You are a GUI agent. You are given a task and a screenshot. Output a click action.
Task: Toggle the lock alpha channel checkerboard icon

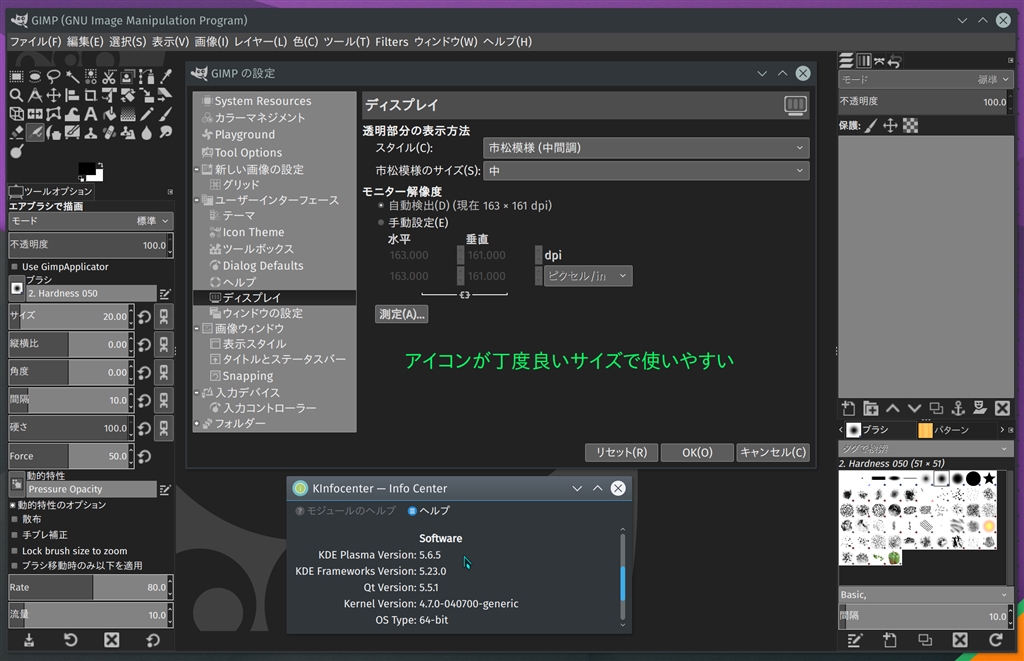pos(910,125)
